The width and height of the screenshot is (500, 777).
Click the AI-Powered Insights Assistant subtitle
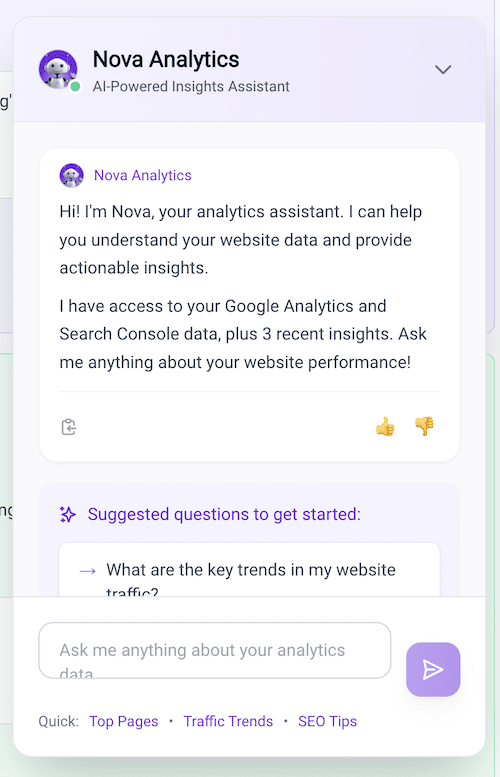tap(191, 87)
